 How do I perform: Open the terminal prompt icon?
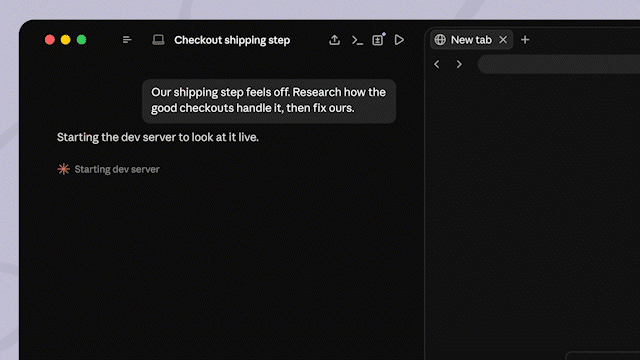357,40
